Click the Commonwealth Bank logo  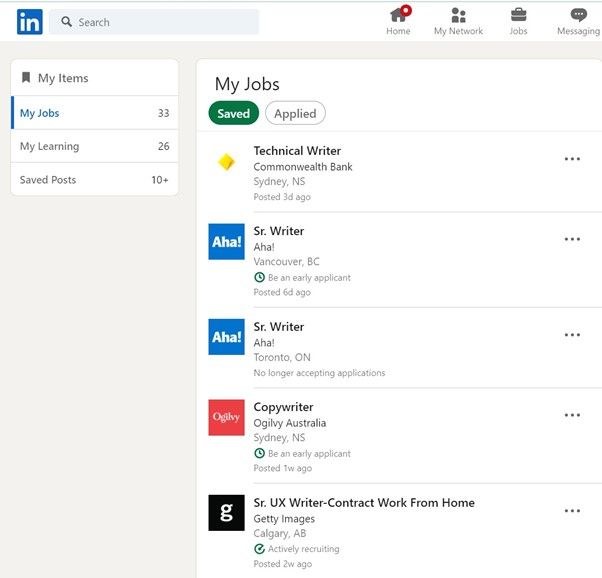tap(226, 162)
